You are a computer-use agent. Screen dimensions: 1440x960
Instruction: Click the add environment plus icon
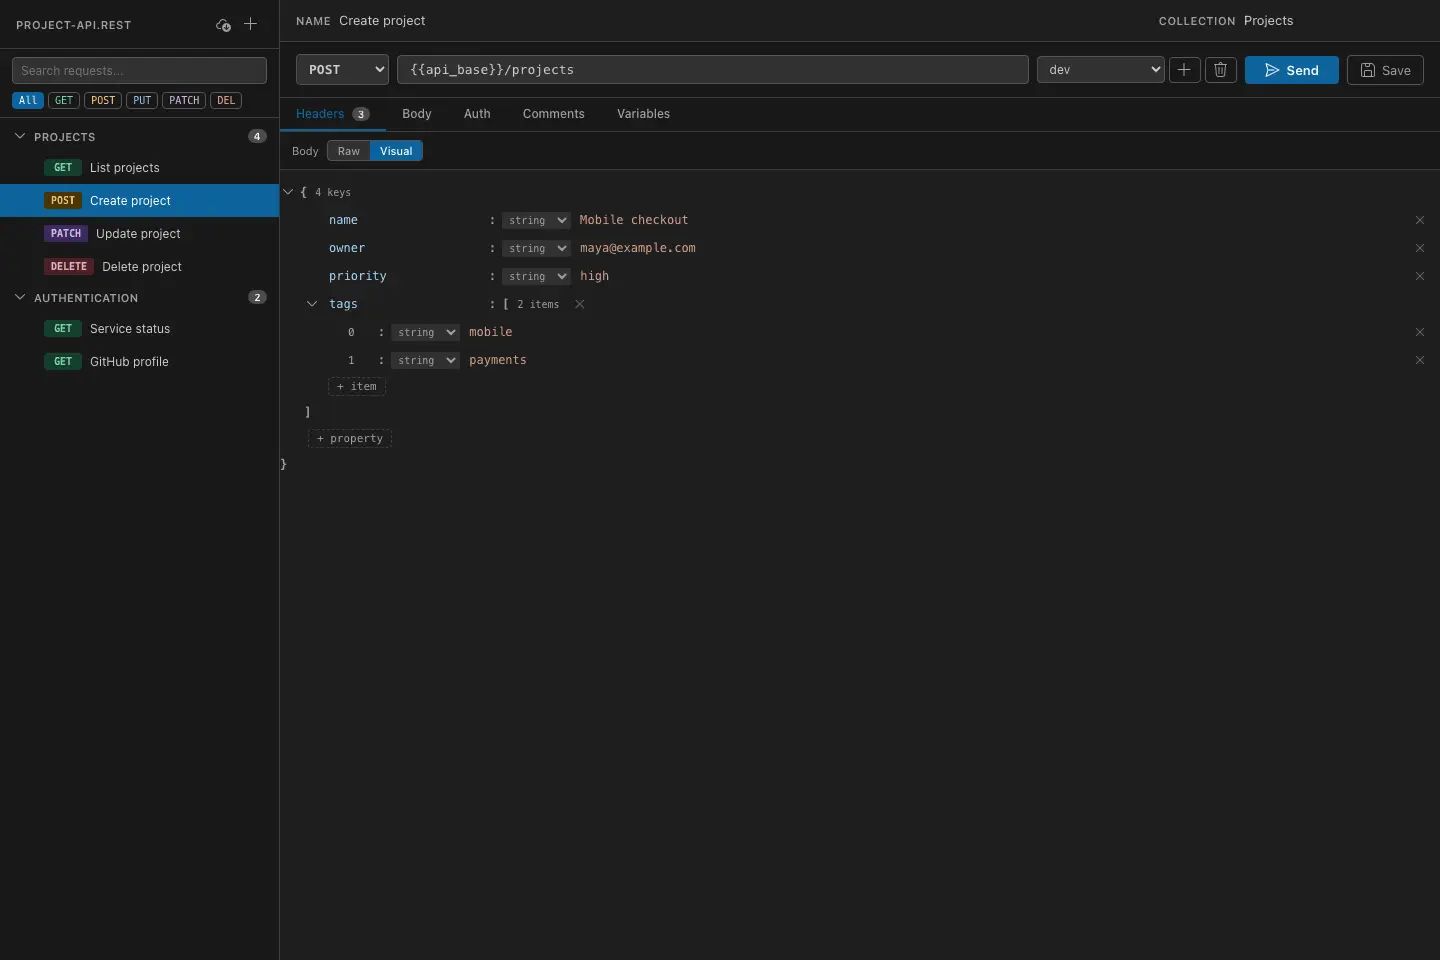tap(1184, 70)
